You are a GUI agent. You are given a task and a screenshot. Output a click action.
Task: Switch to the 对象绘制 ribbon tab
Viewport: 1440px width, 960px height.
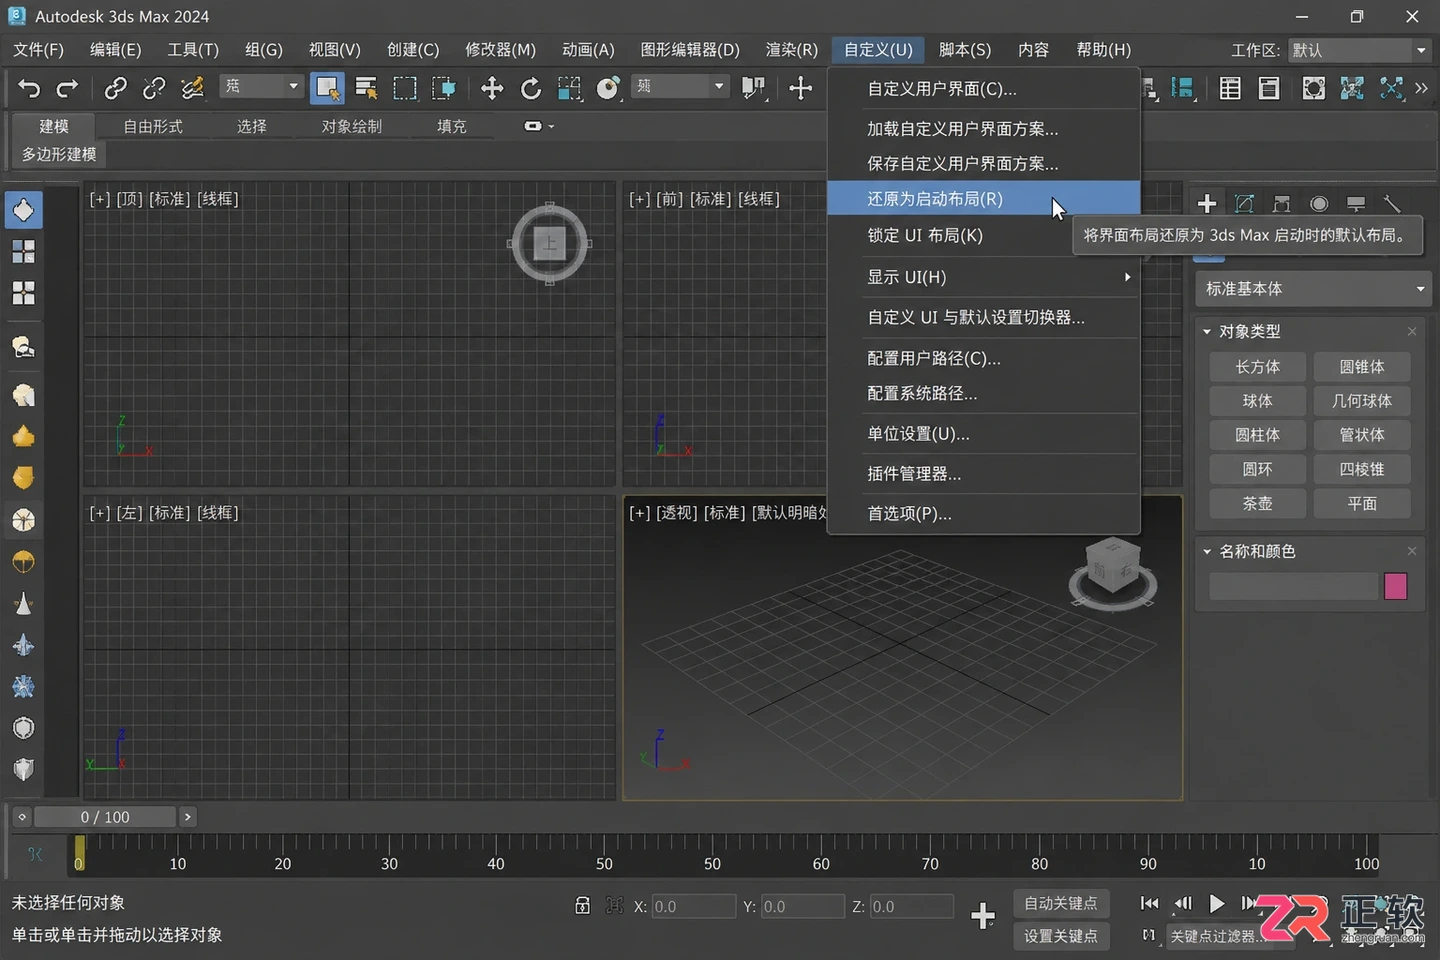(351, 127)
